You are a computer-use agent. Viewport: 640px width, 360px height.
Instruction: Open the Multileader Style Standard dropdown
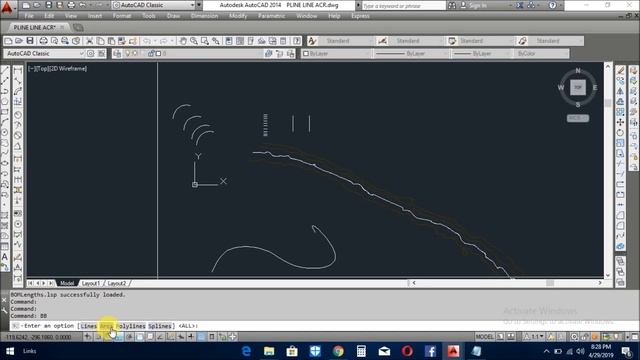coord(557,41)
